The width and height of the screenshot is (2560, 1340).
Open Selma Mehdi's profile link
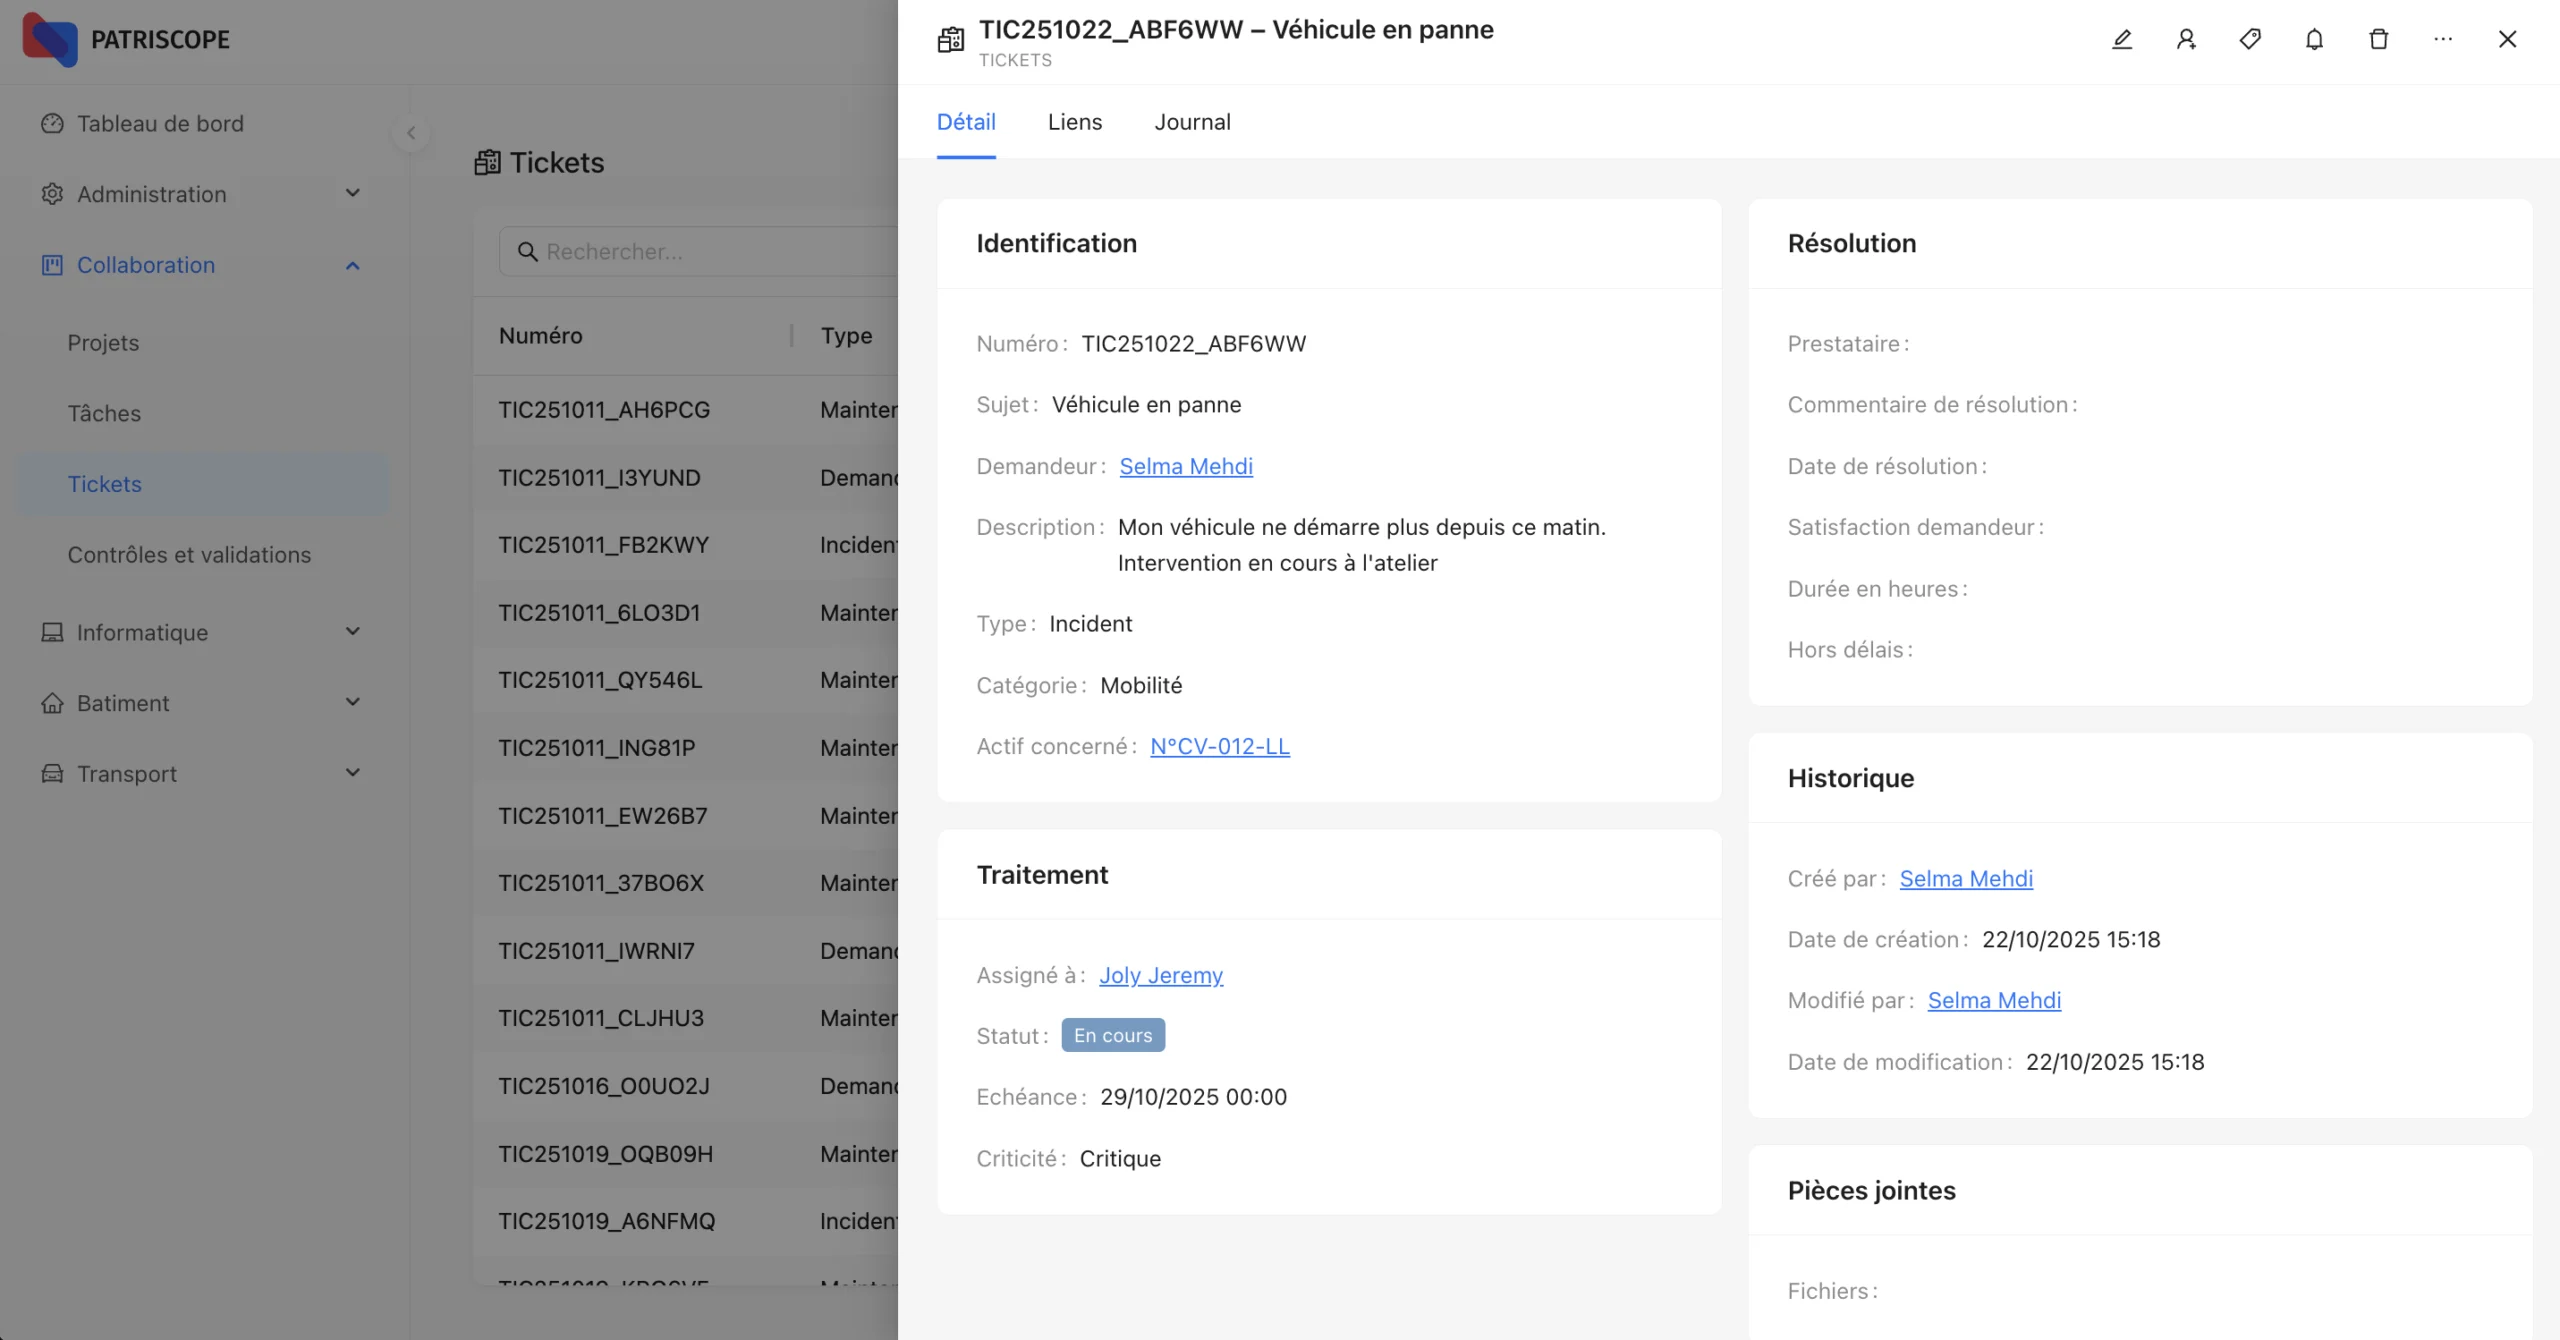point(1186,466)
